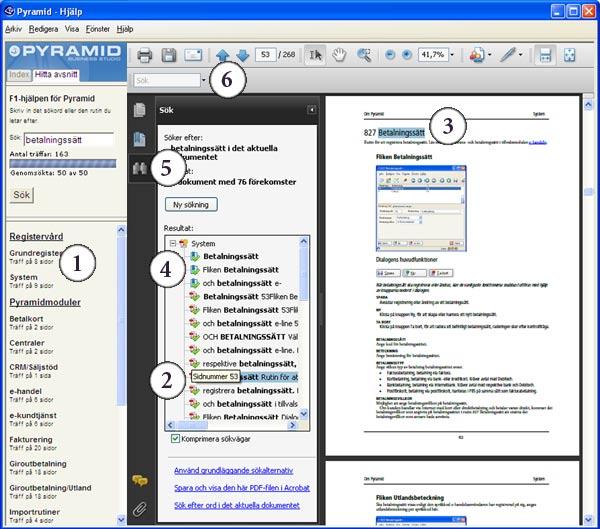Open the Visa menu
The width and height of the screenshot is (600, 529).
72,29
